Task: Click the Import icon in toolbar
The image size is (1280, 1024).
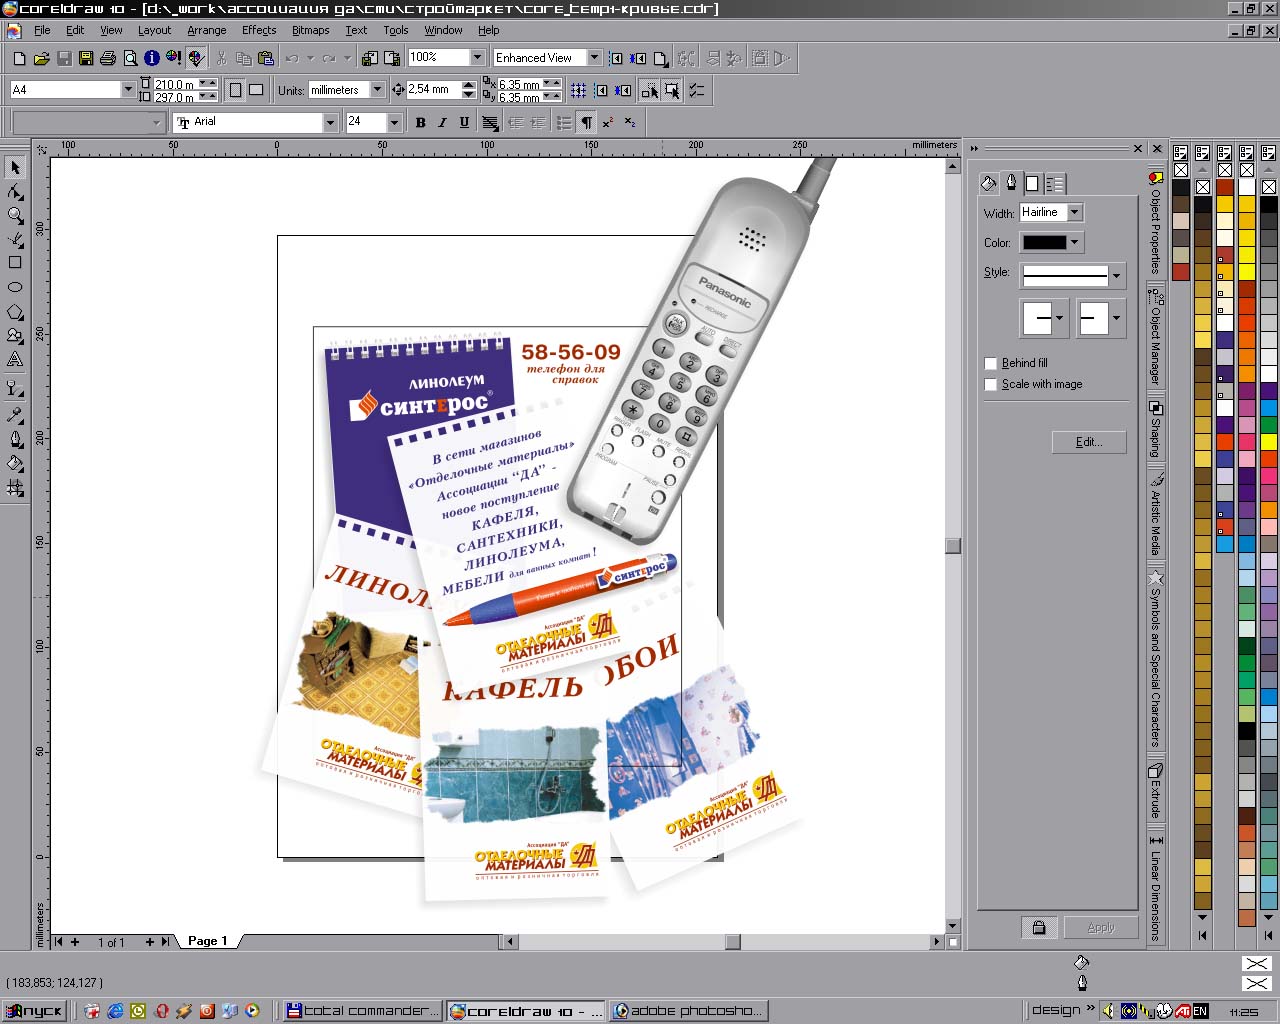Action: [371, 58]
